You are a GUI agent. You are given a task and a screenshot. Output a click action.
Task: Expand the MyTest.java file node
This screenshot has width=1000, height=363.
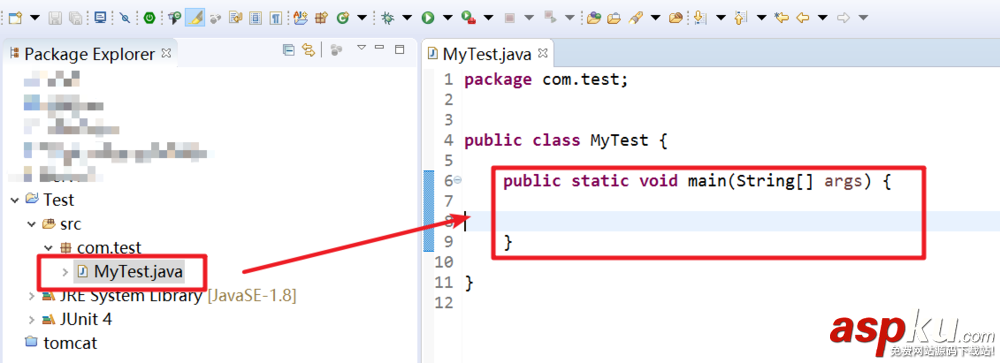tap(65, 272)
